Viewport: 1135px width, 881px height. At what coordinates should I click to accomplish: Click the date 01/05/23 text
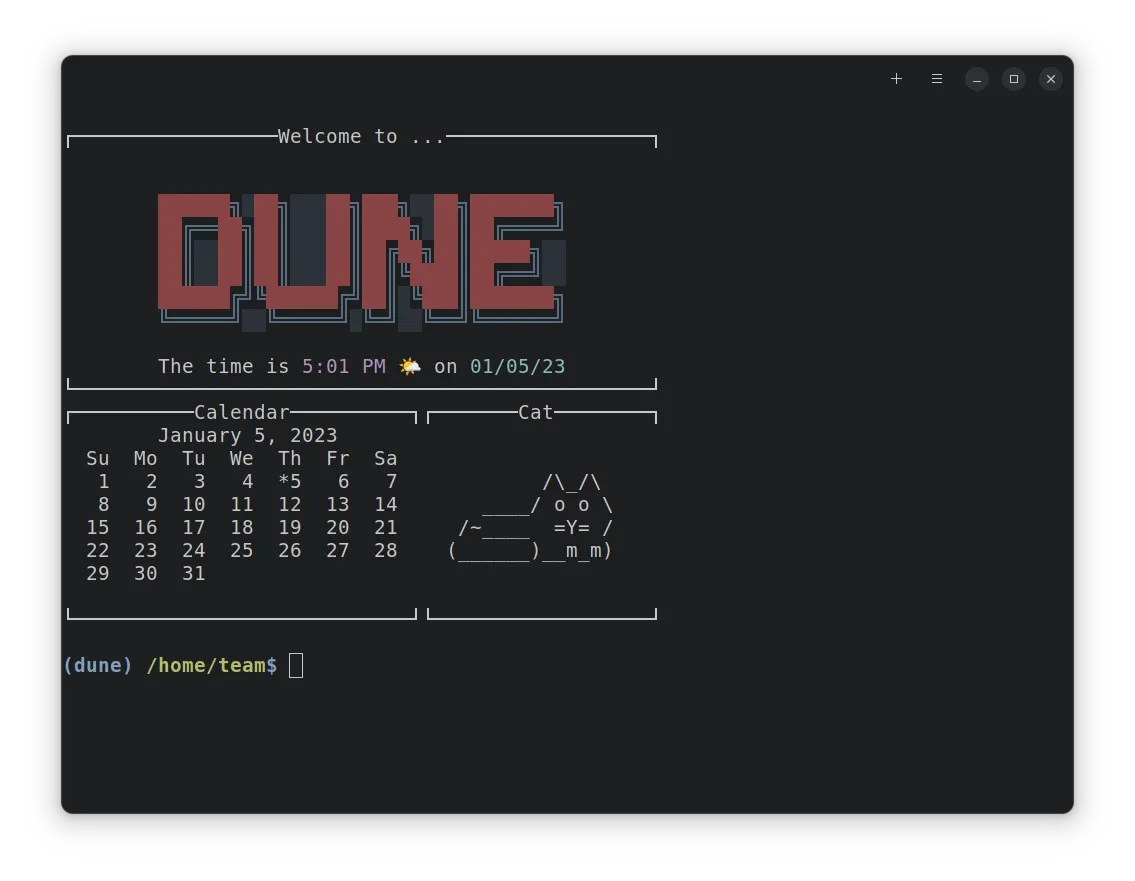(517, 366)
